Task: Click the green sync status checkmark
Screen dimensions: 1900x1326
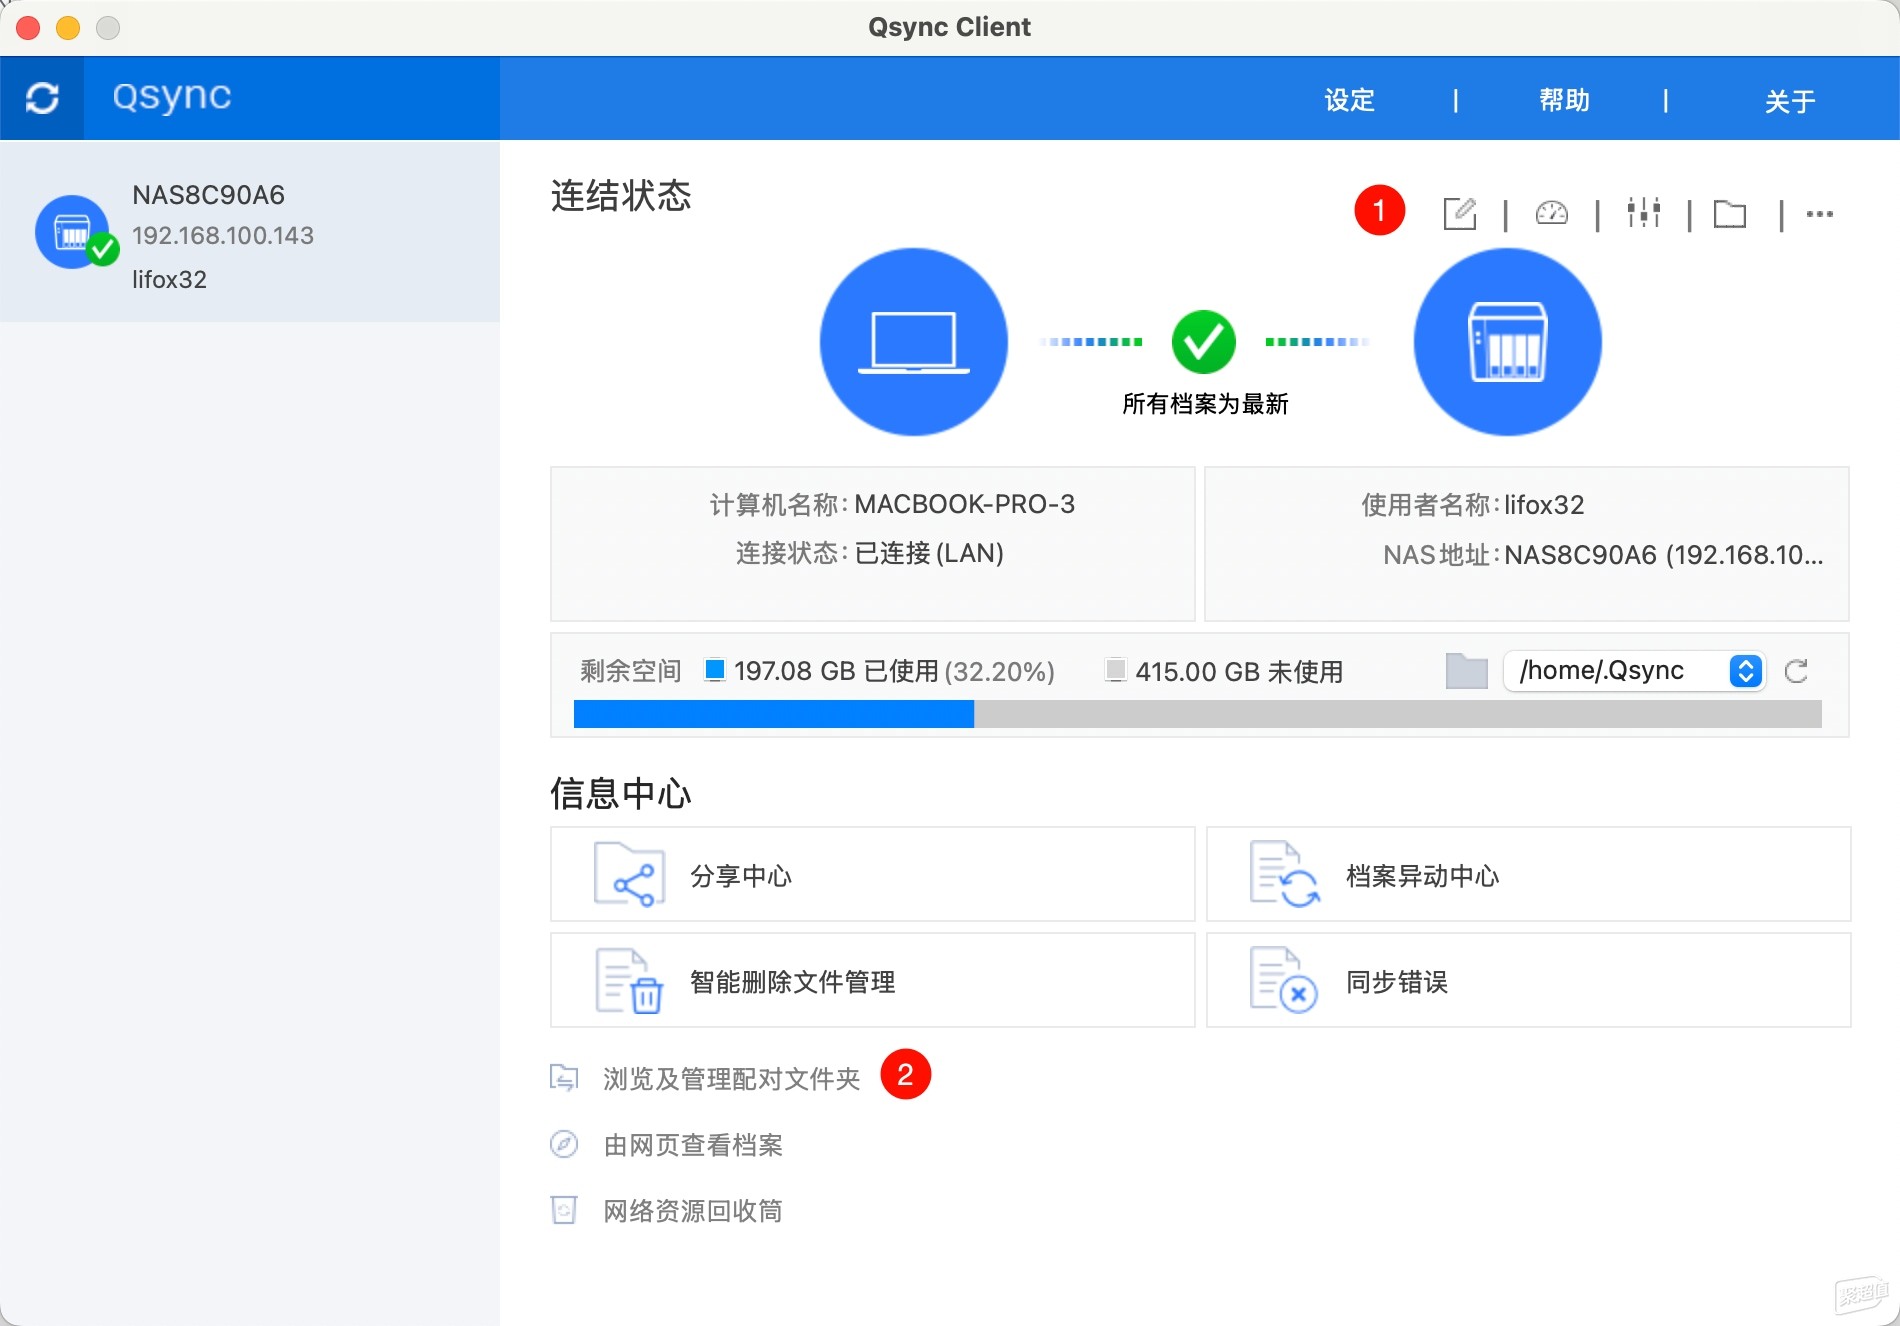Action: click(1204, 342)
